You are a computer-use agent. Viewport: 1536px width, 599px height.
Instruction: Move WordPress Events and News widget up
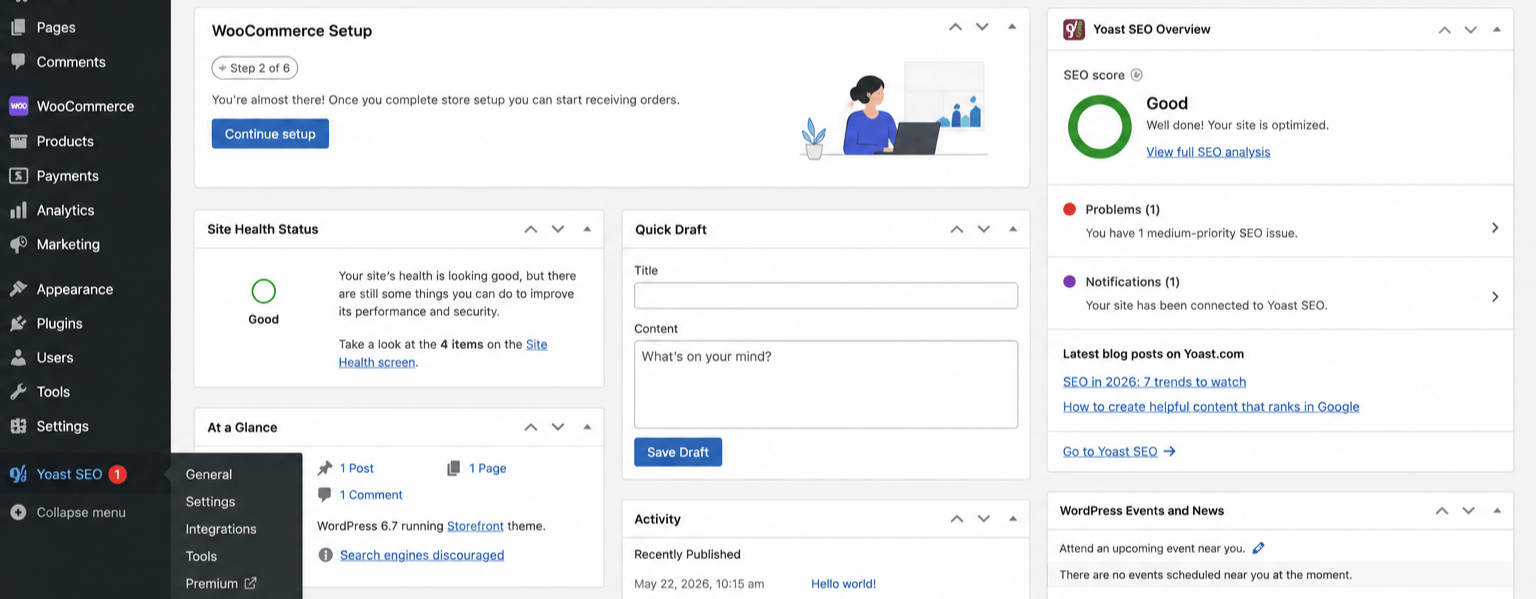(1442, 510)
